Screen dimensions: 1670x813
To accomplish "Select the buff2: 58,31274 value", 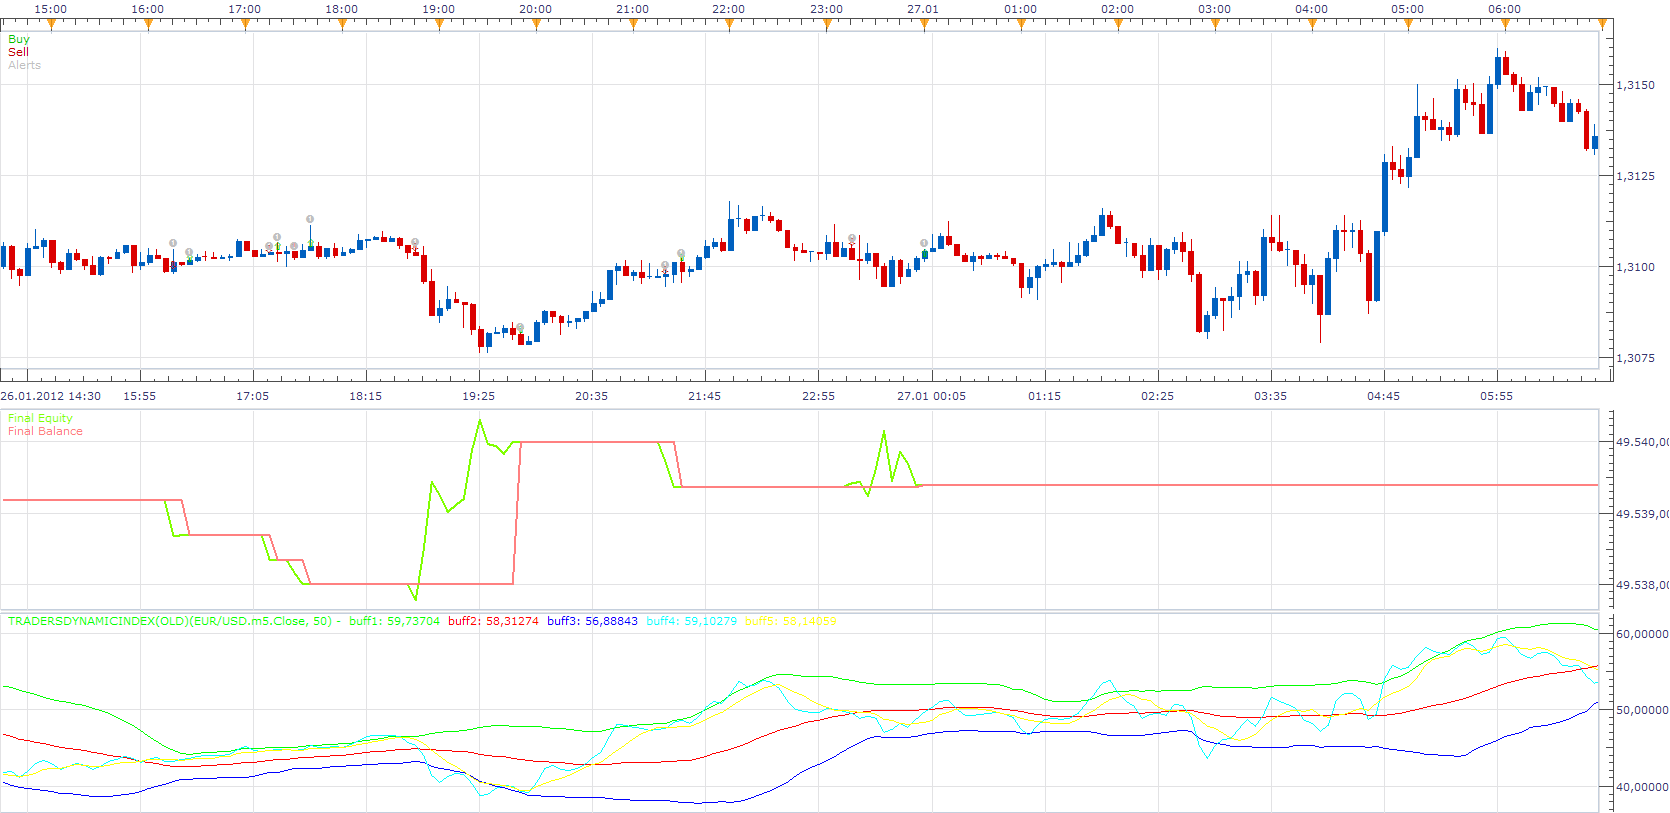I will coord(493,621).
